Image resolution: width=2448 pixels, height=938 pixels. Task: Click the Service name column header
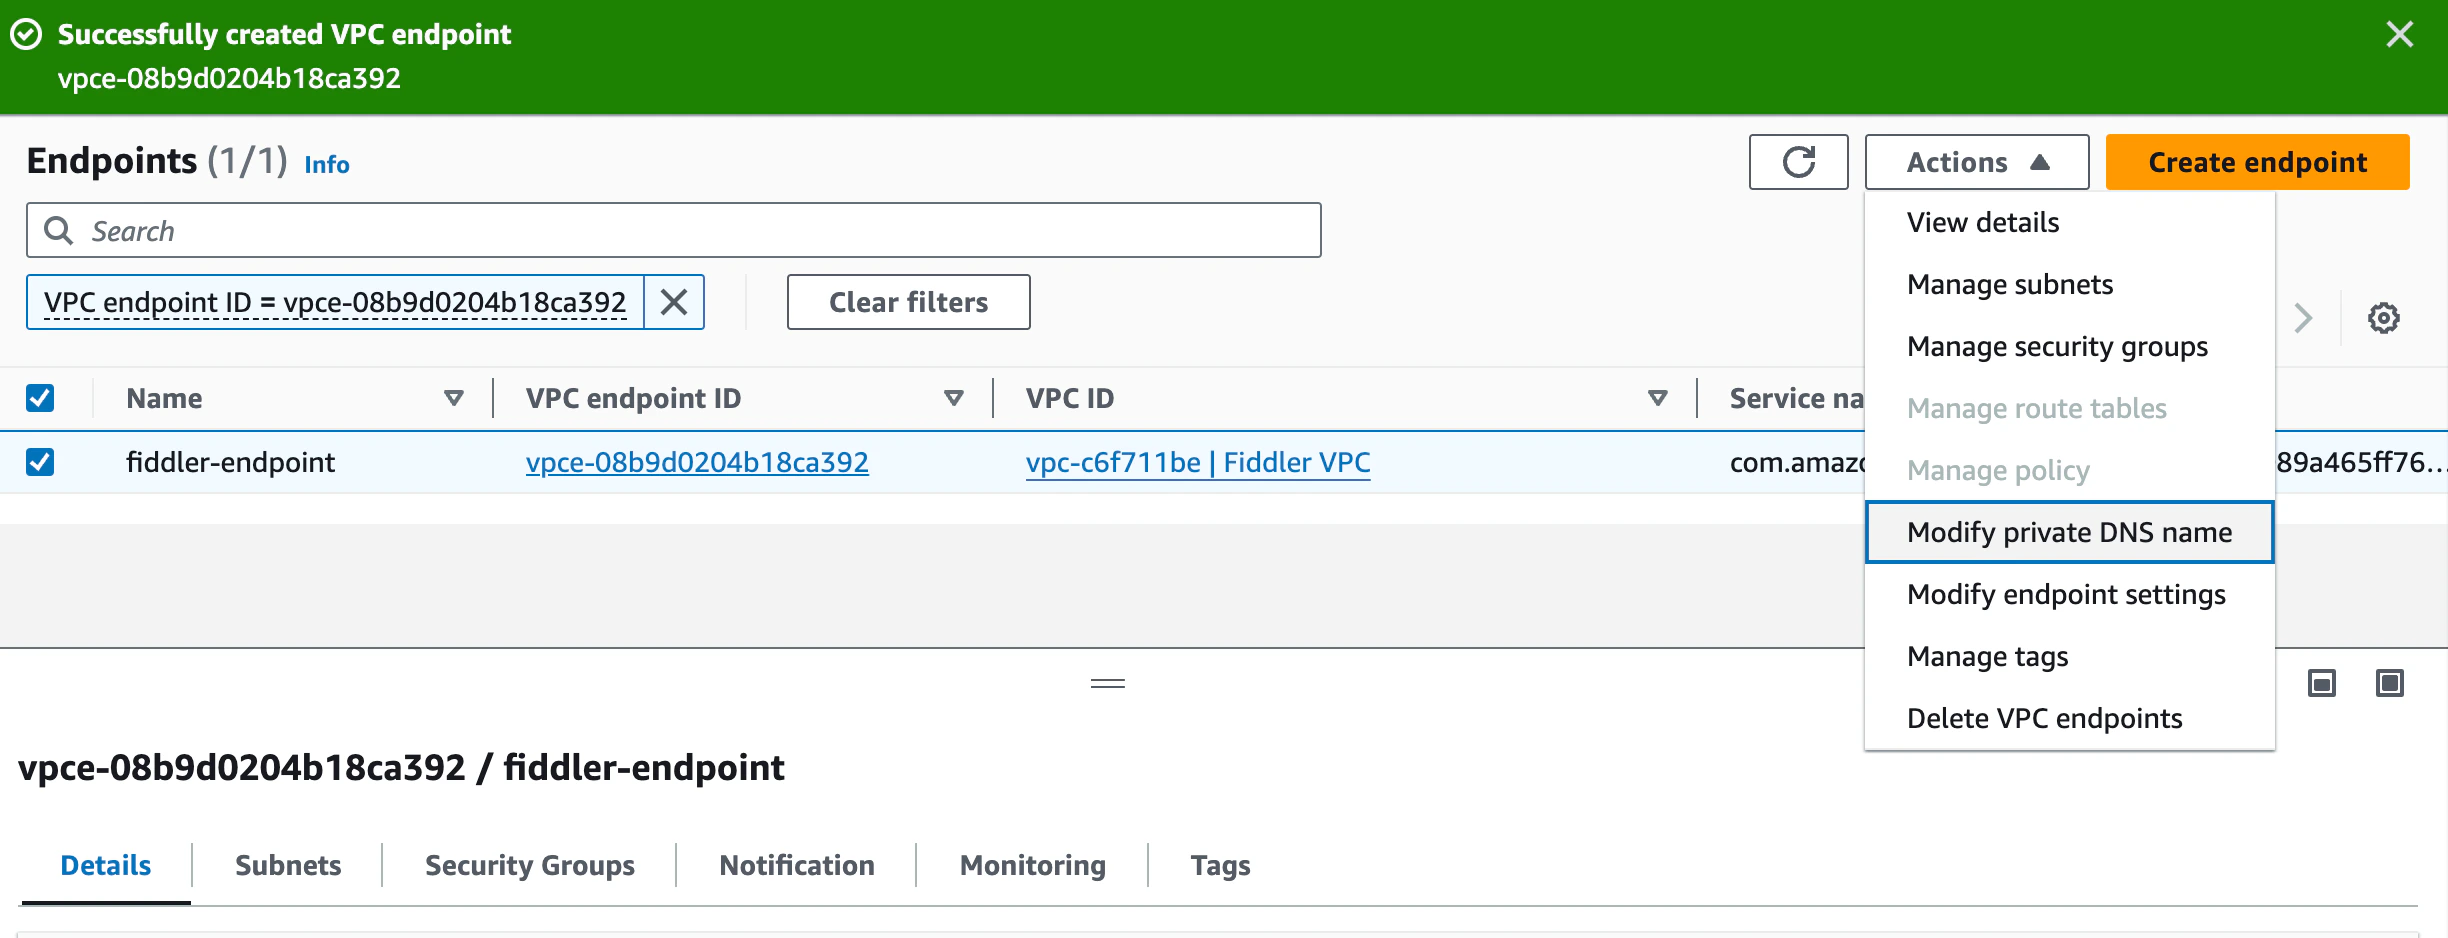(x=1796, y=398)
